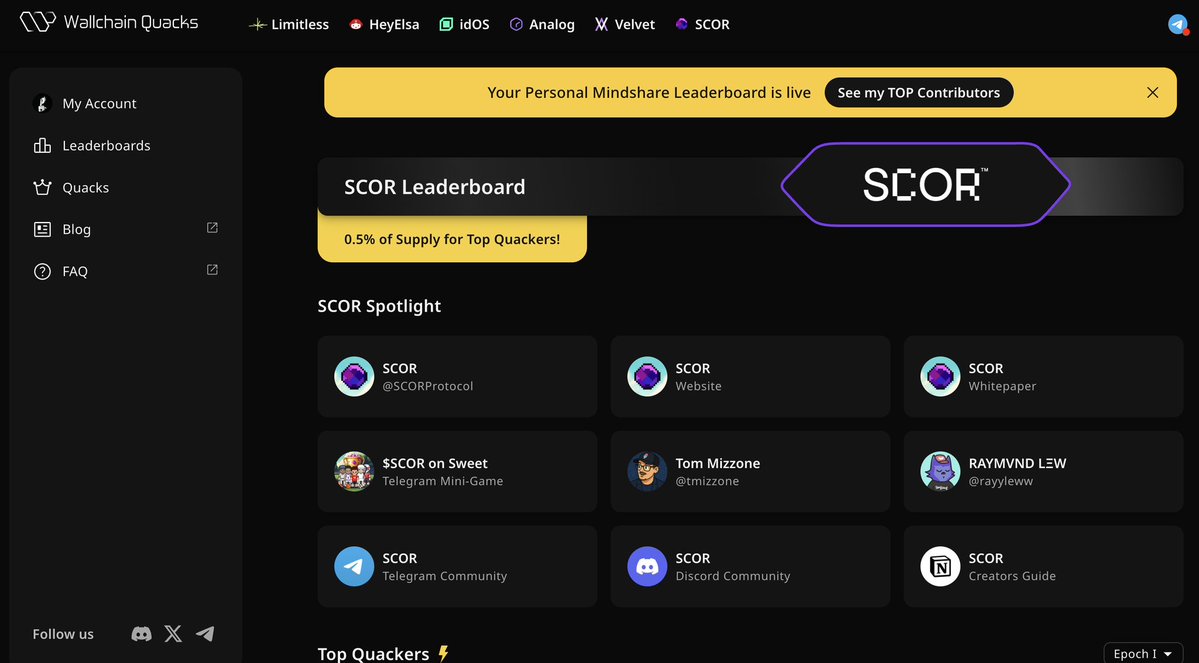
Task: Click the external link icon beside Blog
Action: click(213, 228)
